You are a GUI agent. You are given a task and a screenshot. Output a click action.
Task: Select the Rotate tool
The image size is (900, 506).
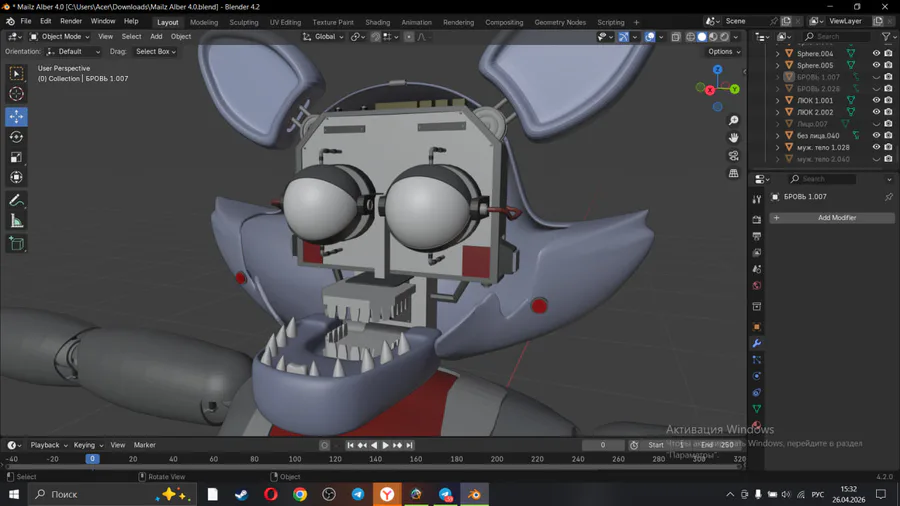pos(16,137)
